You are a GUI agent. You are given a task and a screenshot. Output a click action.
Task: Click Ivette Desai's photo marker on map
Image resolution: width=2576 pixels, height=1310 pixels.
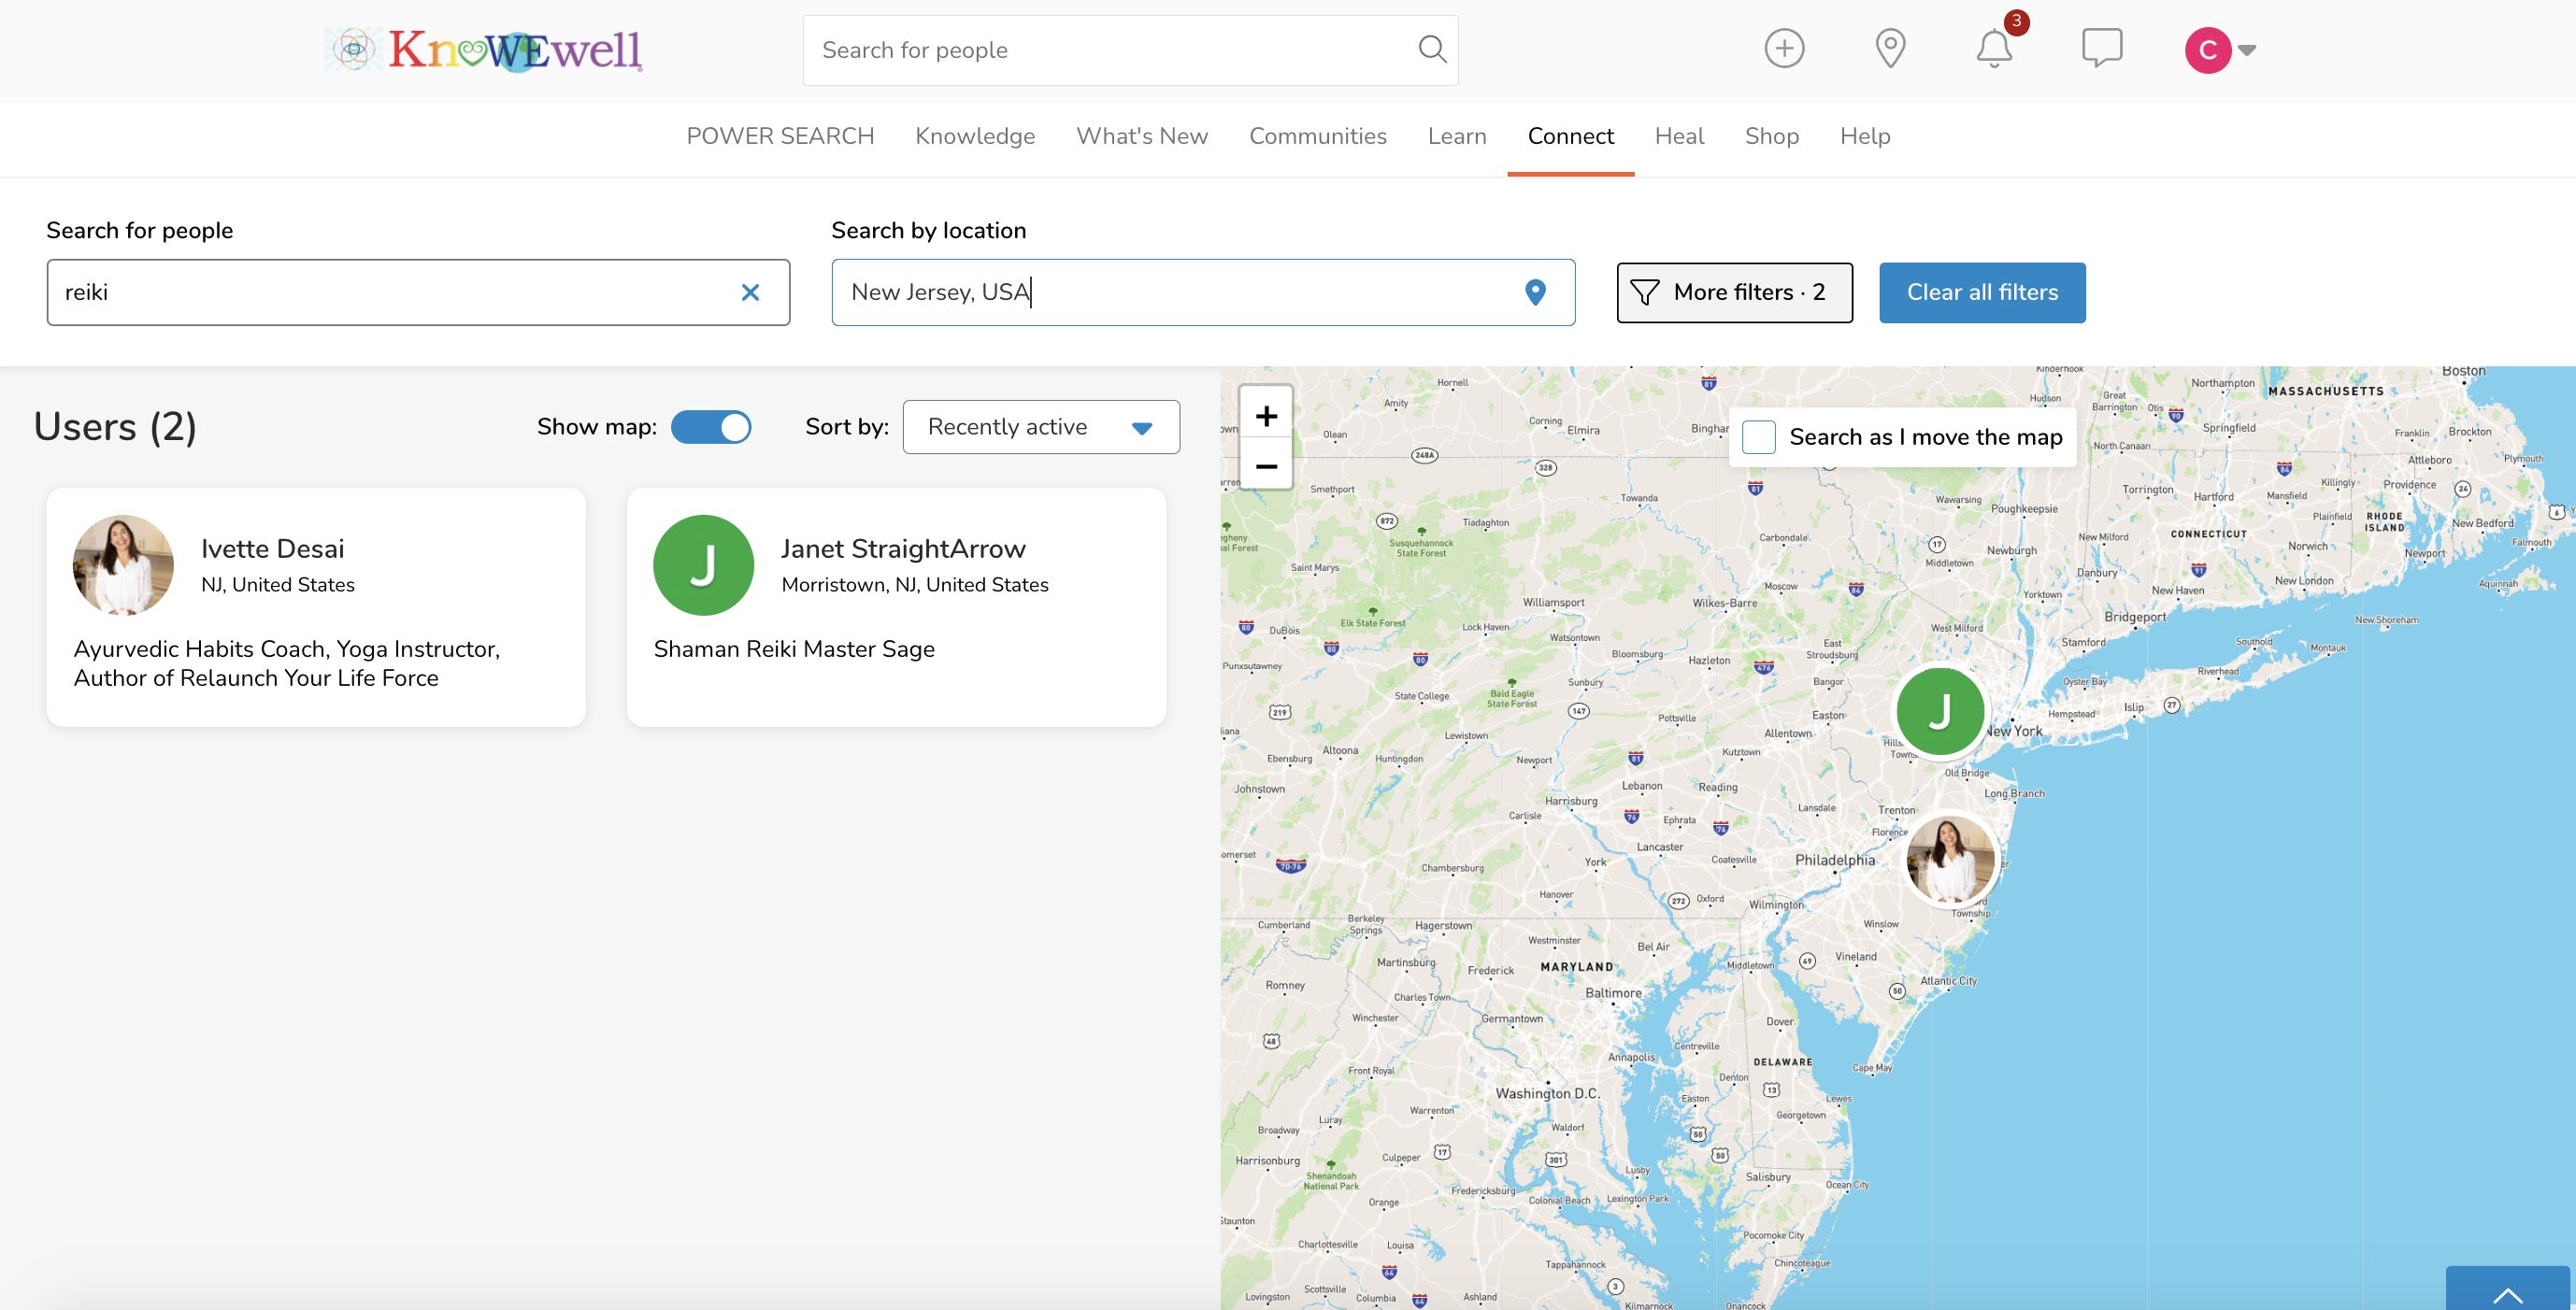click(1950, 860)
